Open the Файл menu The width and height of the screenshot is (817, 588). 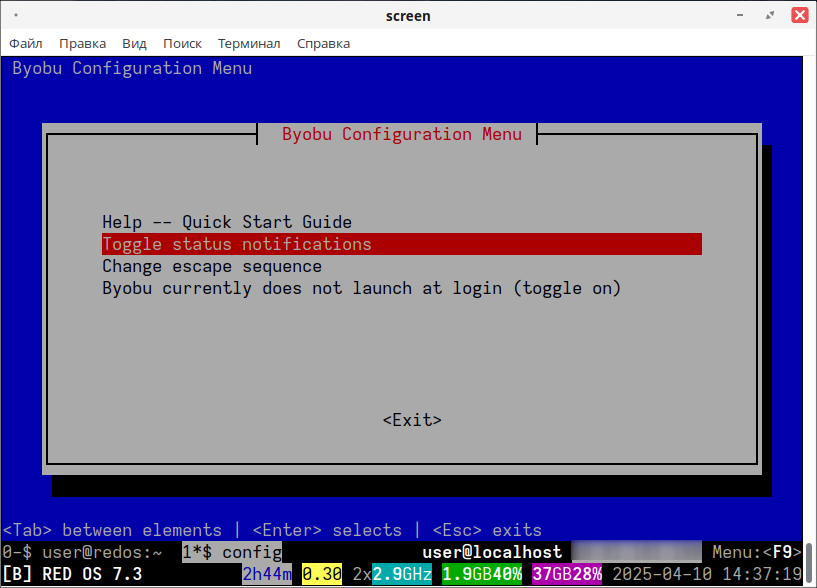click(x=26, y=43)
